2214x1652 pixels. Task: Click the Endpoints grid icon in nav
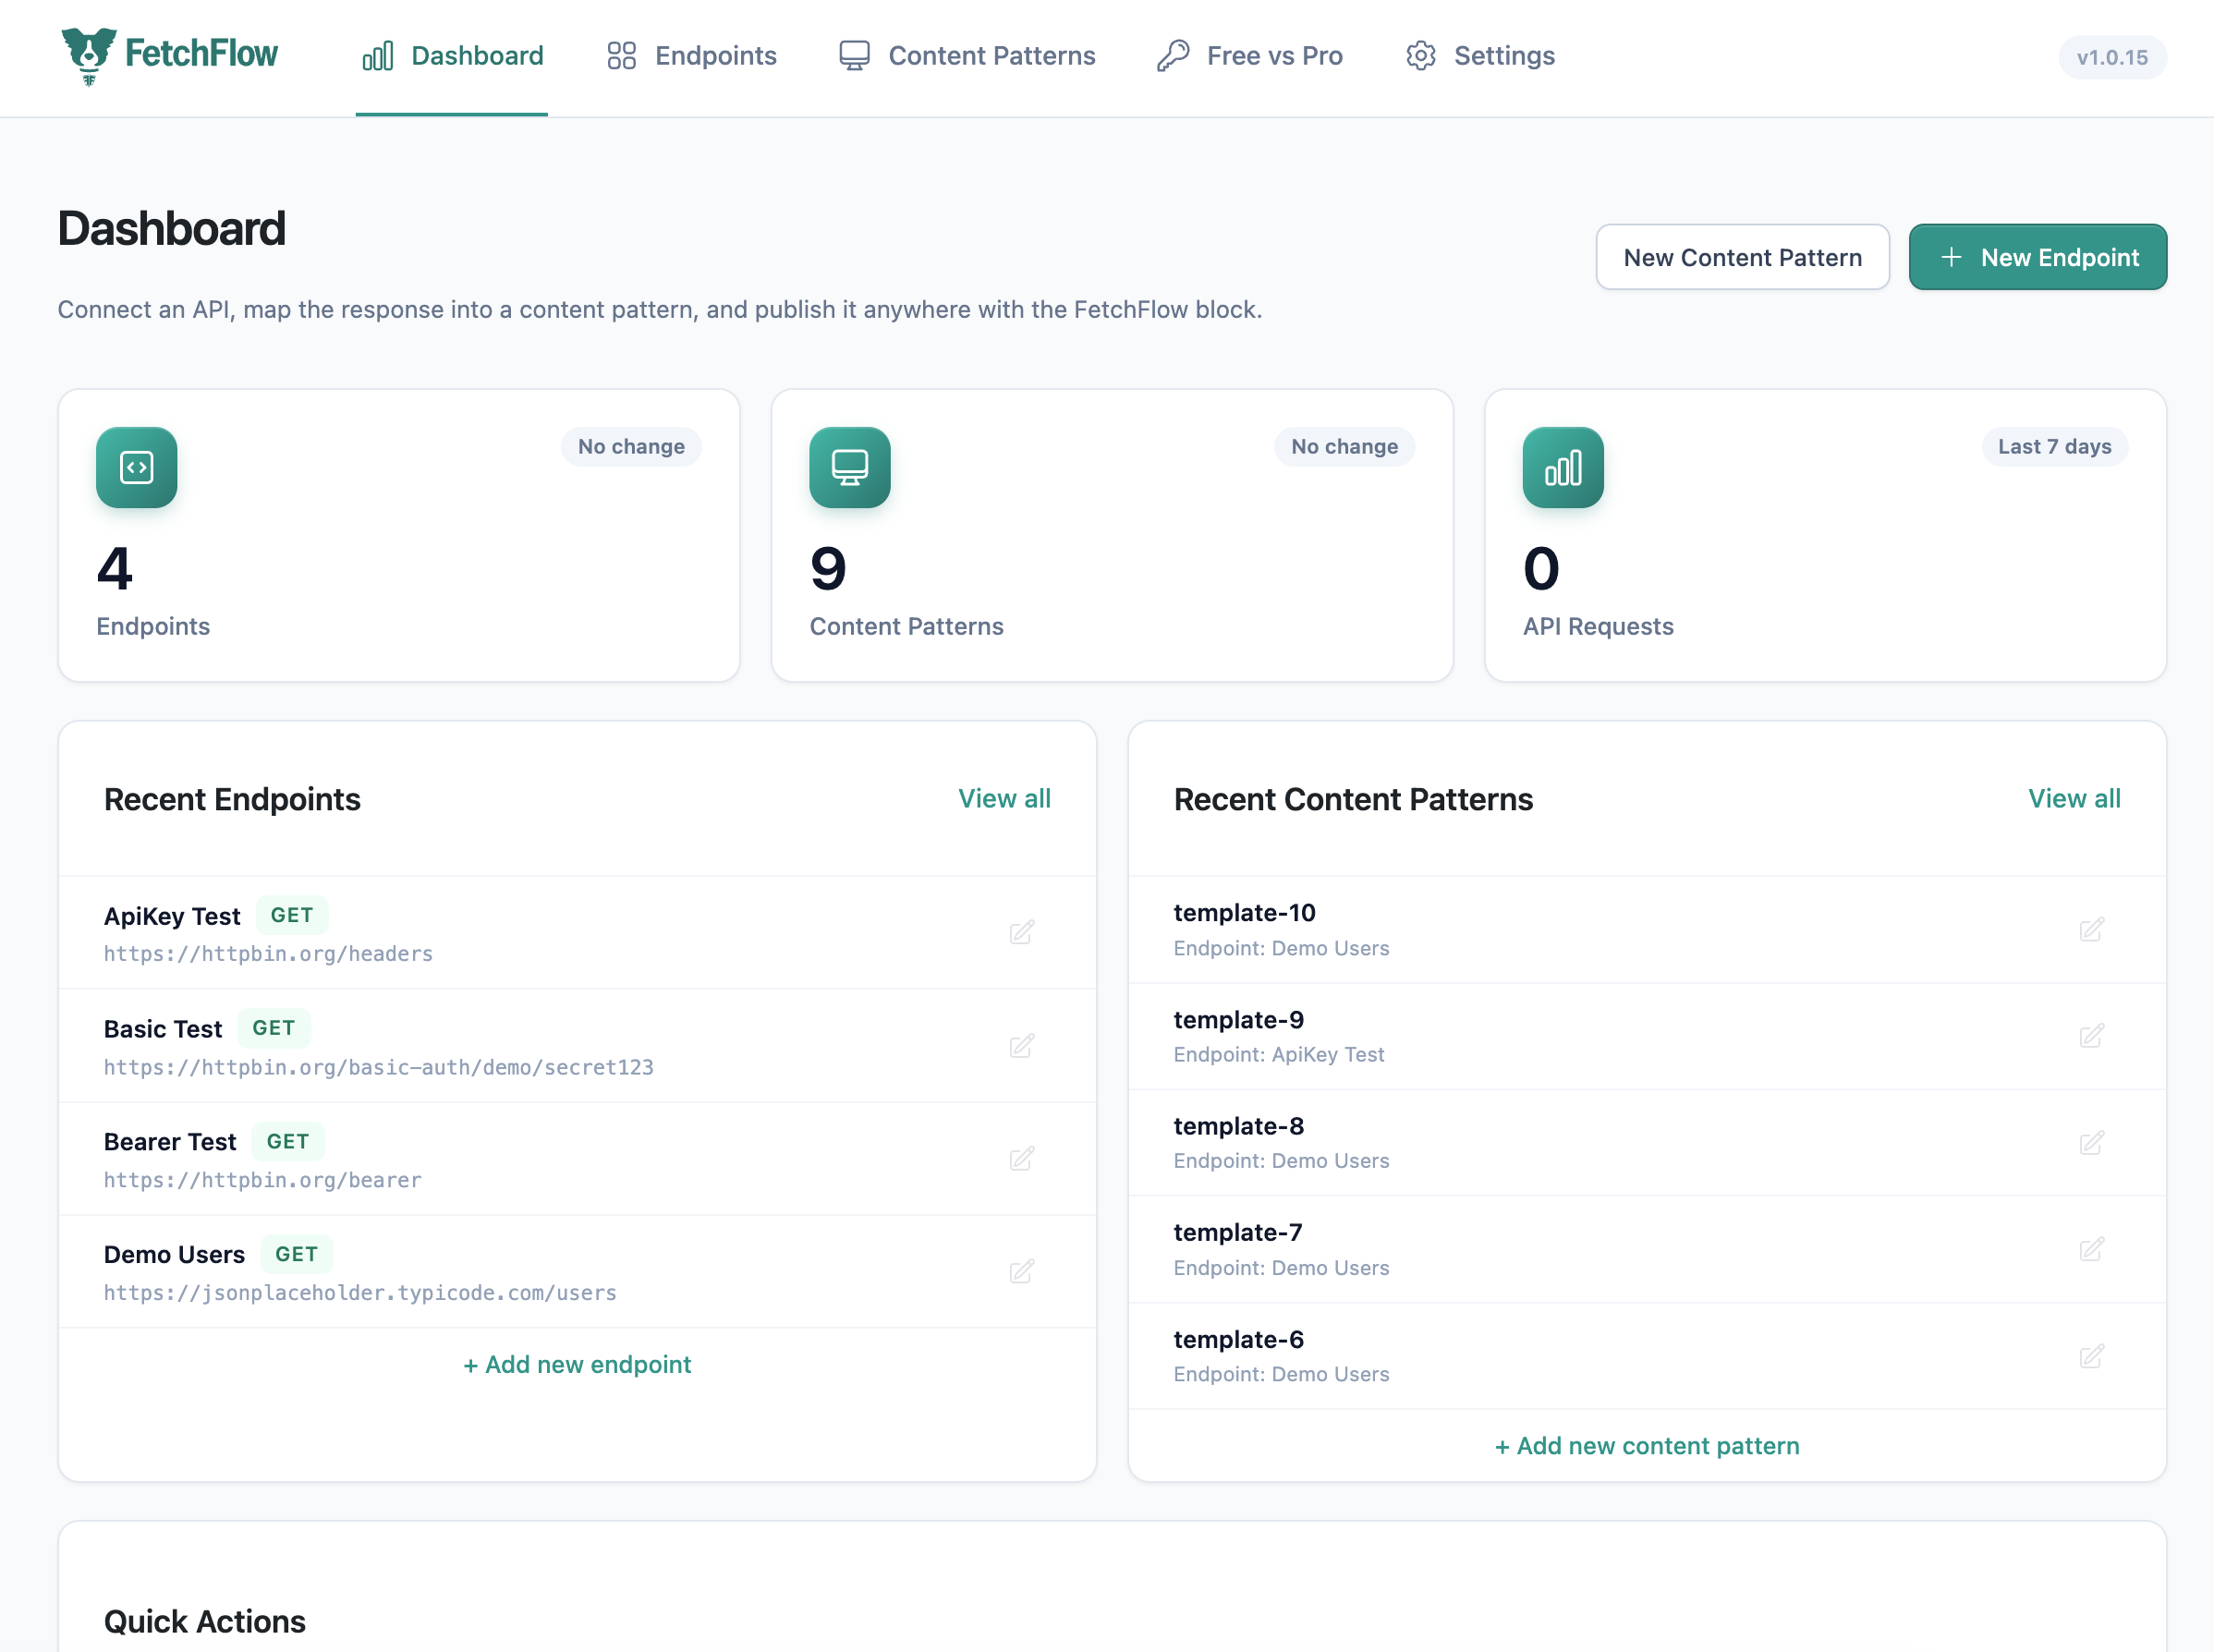coord(621,56)
